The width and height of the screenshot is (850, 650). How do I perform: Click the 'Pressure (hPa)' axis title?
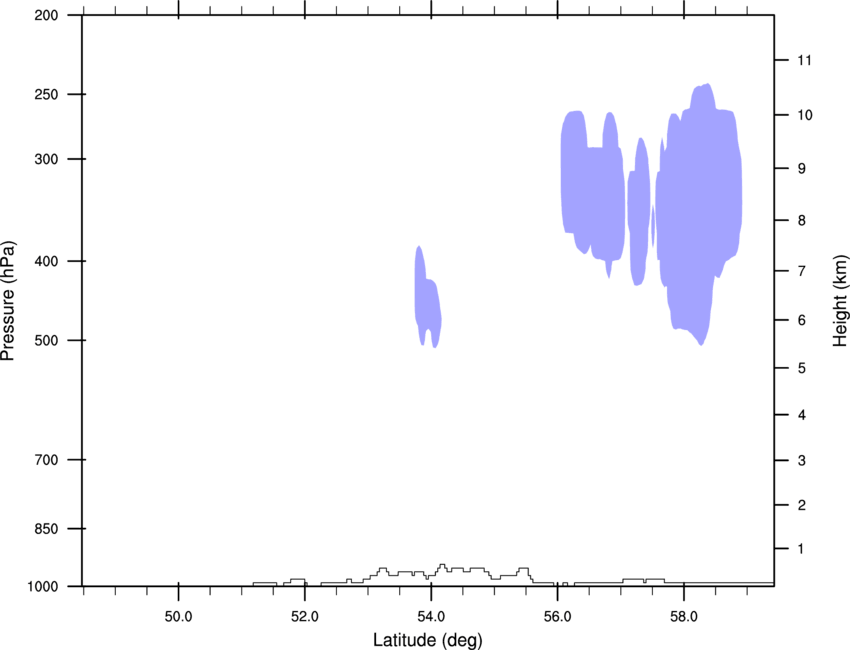tap(8, 301)
